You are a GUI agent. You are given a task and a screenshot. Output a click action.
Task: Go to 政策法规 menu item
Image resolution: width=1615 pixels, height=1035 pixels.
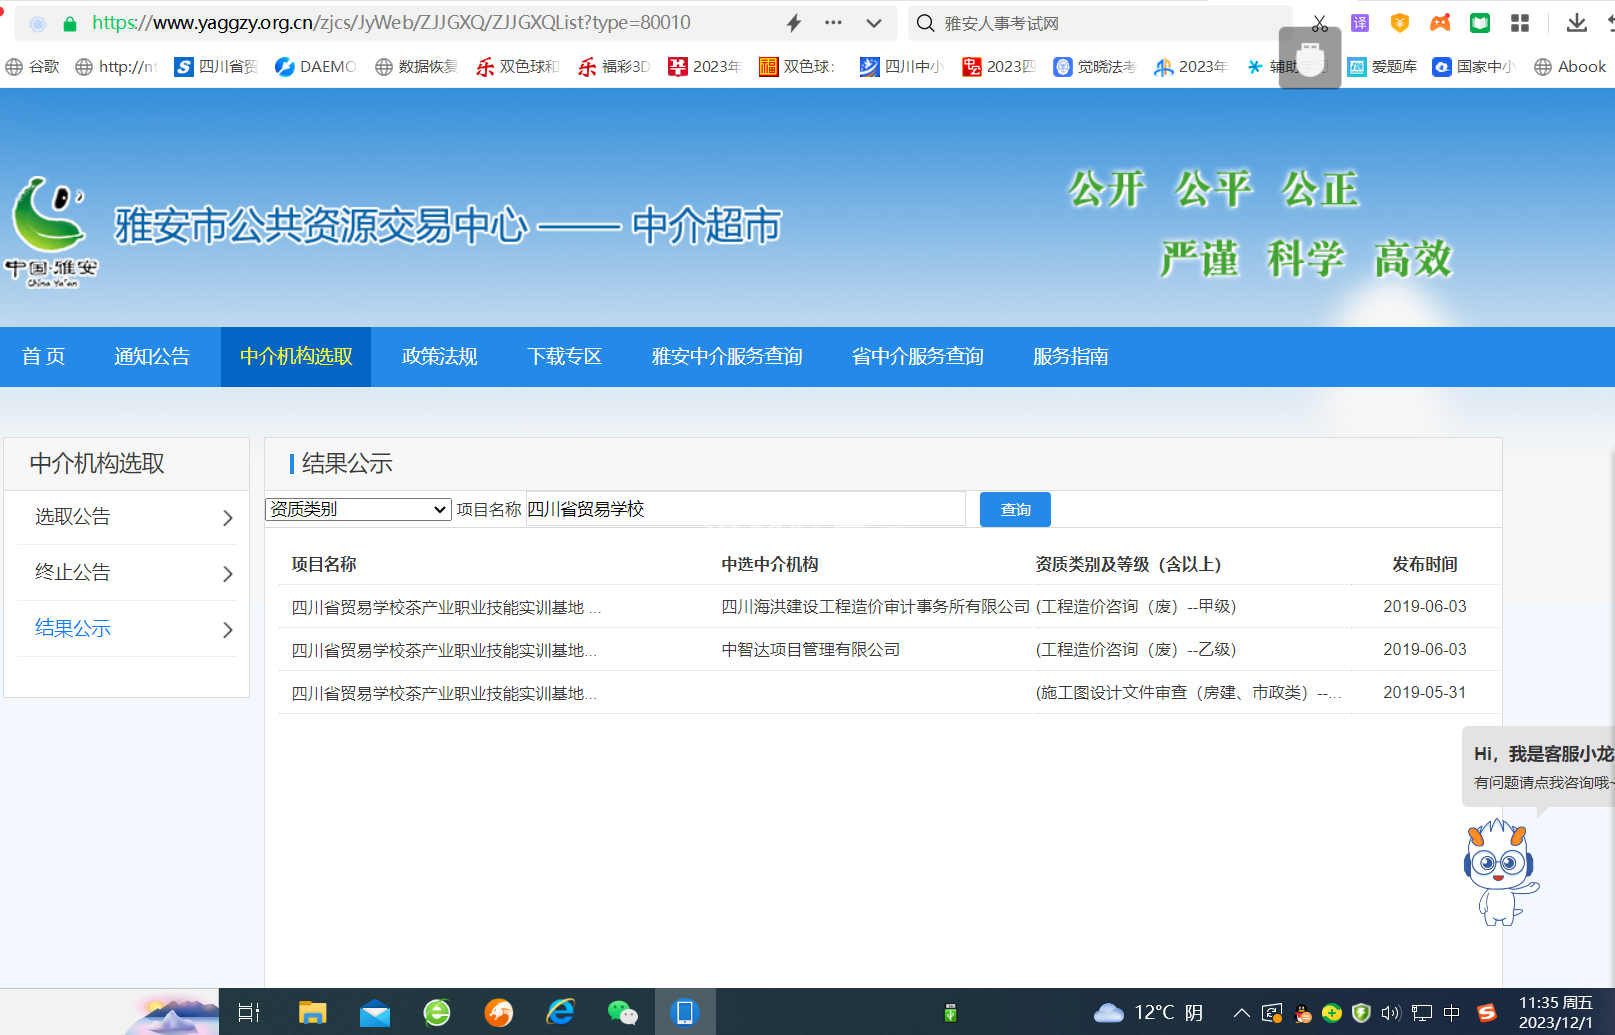pyautogui.click(x=439, y=357)
